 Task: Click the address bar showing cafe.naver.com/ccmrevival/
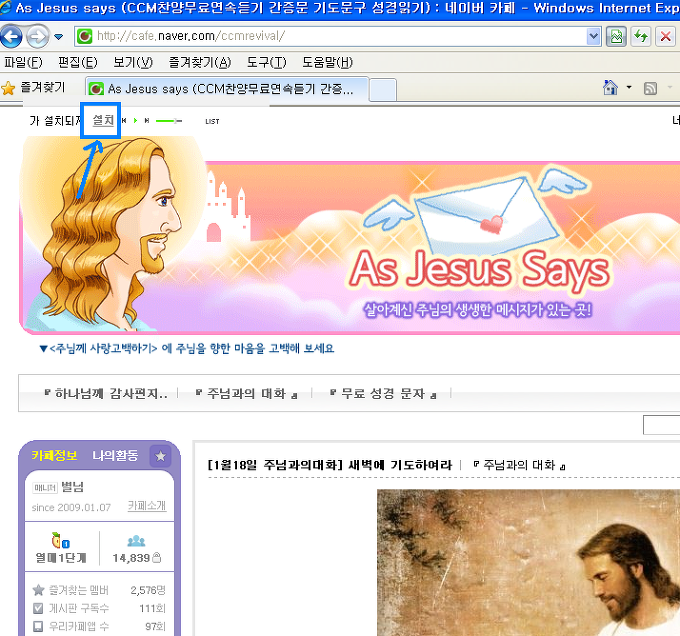338,36
